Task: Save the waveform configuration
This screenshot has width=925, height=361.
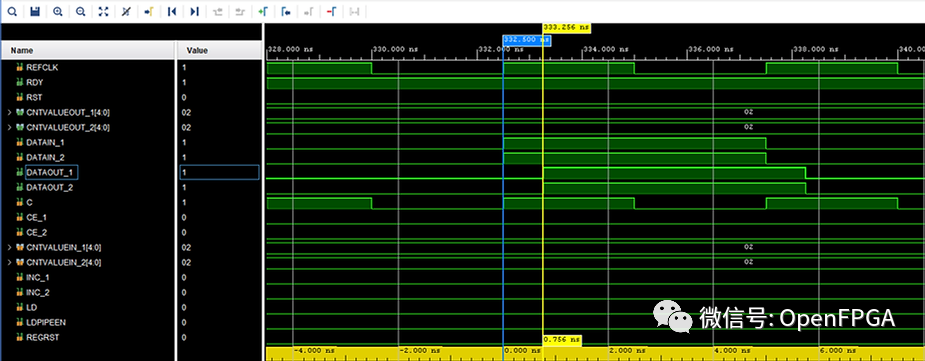Action: pyautogui.click(x=35, y=11)
